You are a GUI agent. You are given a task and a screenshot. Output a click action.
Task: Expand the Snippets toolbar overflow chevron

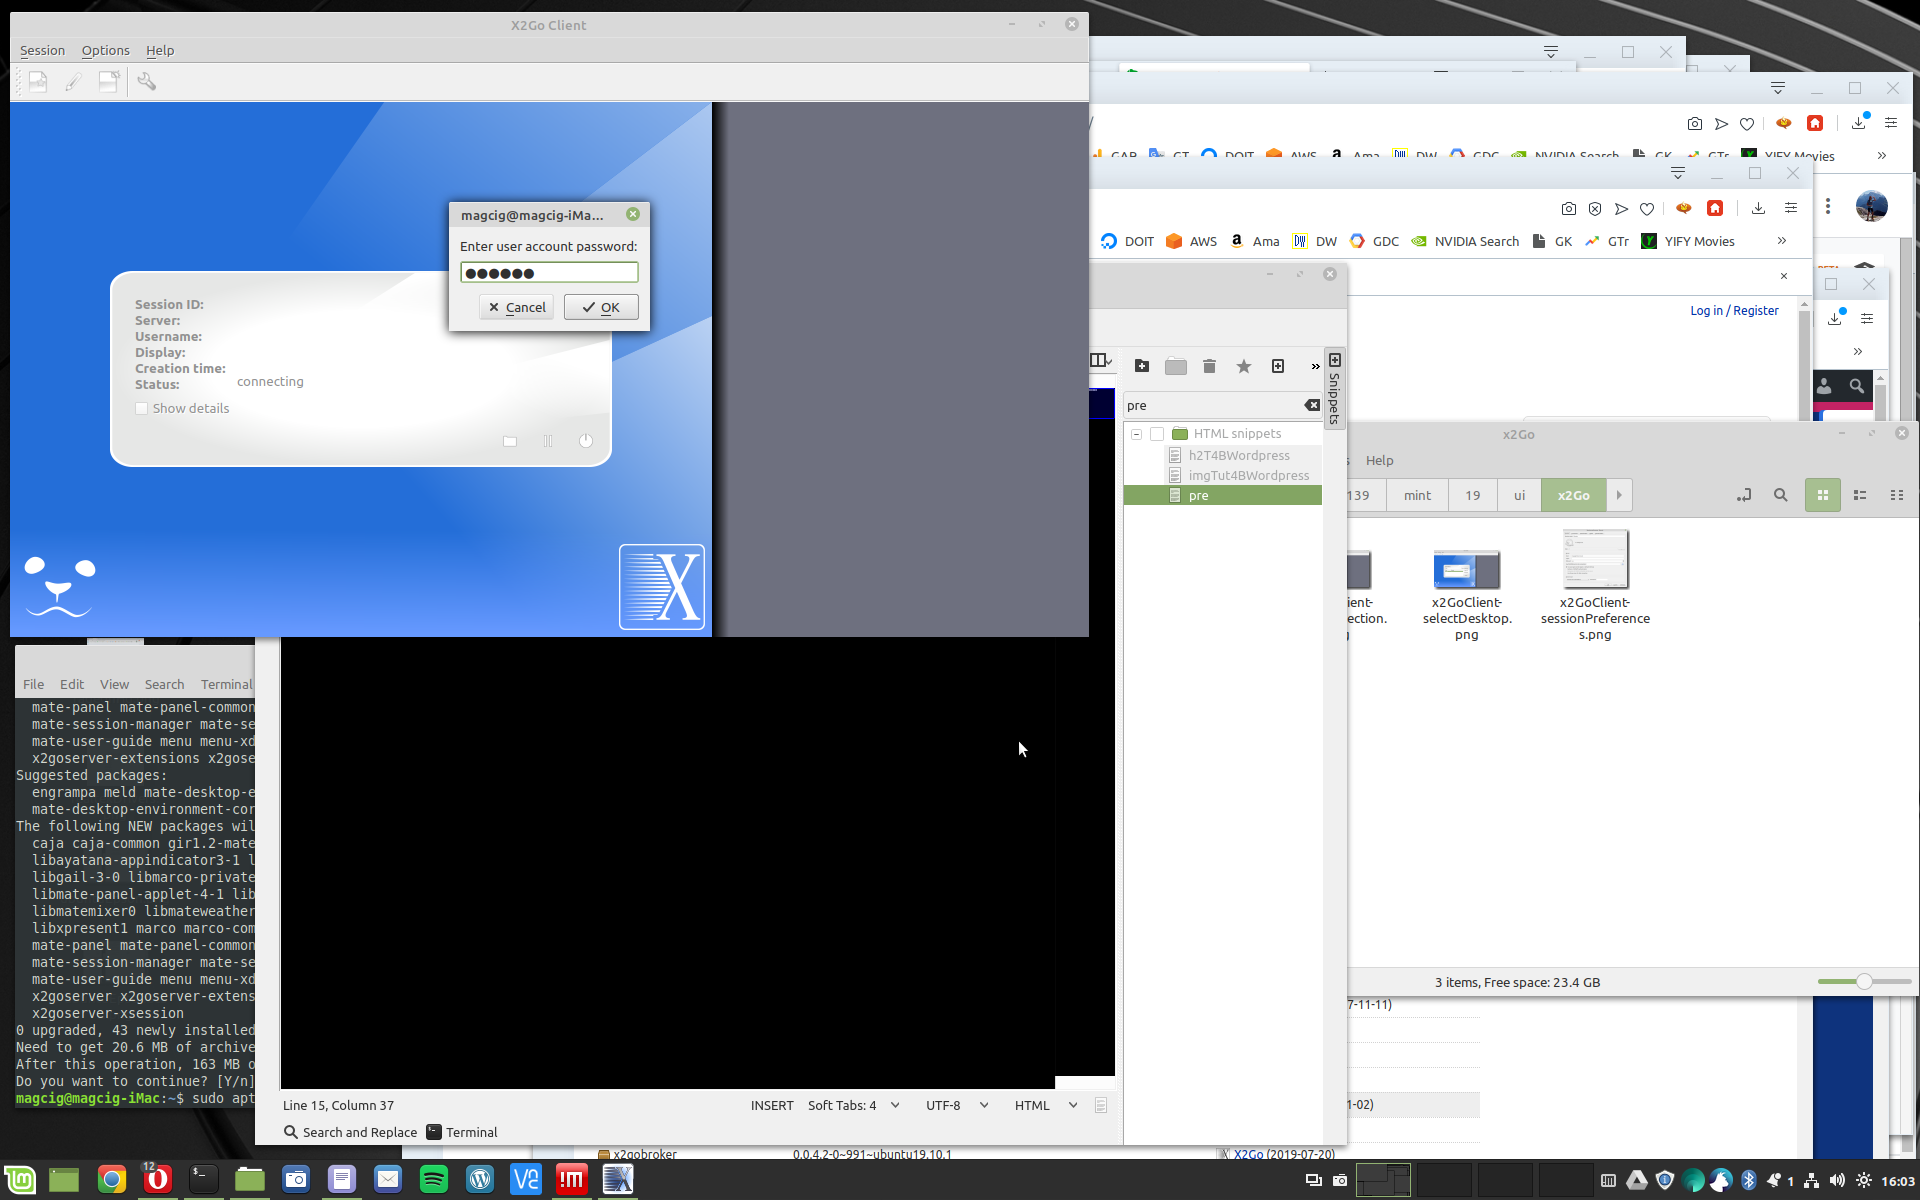1315,366
